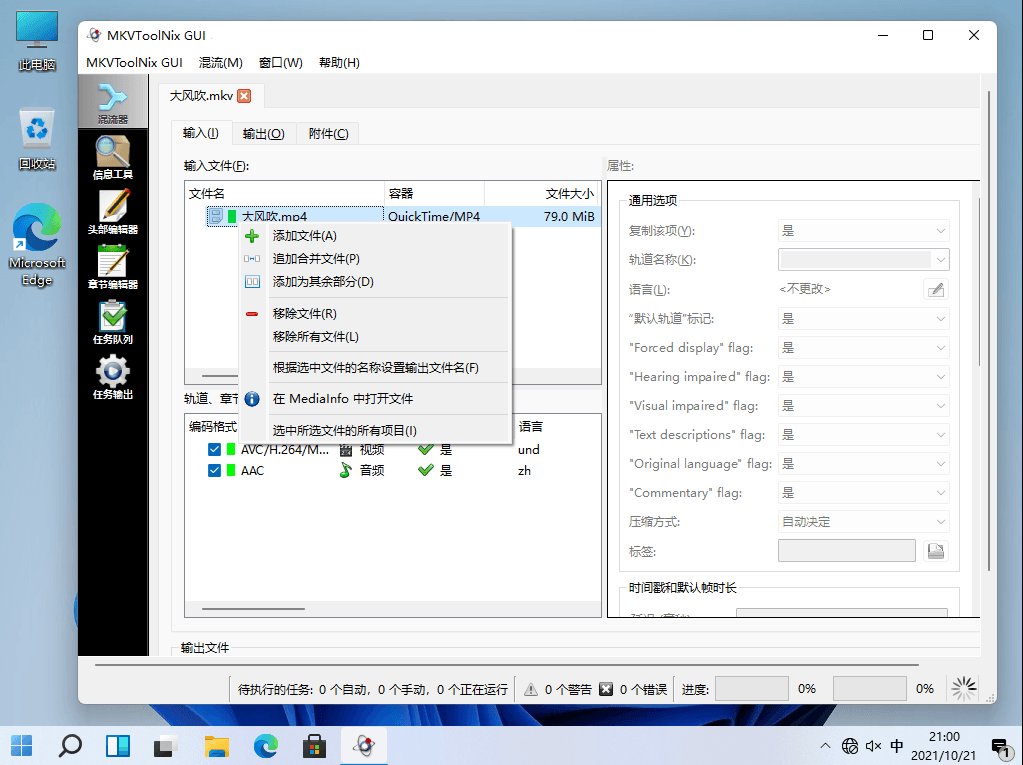The width and height of the screenshot is (1023, 765).
Task: Open the notification center icon
Action: pyautogui.click(x=1000, y=746)
